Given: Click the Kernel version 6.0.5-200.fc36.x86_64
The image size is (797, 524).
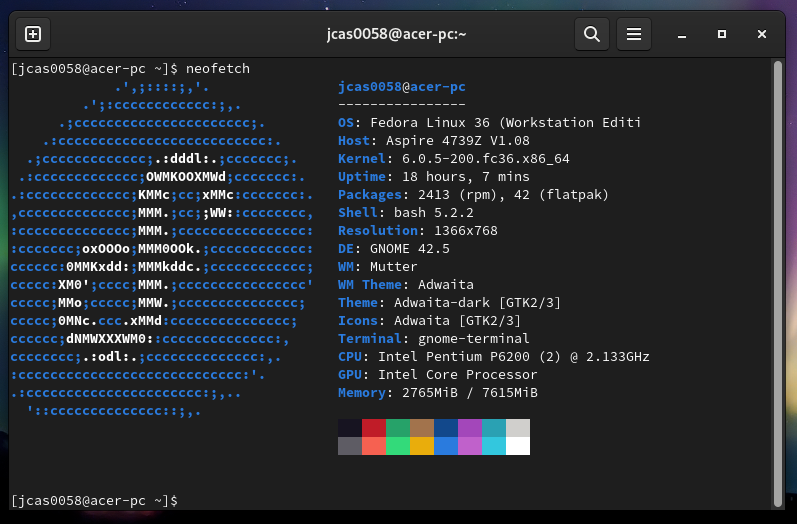Looking at the screenshot, I should point(485,159).
